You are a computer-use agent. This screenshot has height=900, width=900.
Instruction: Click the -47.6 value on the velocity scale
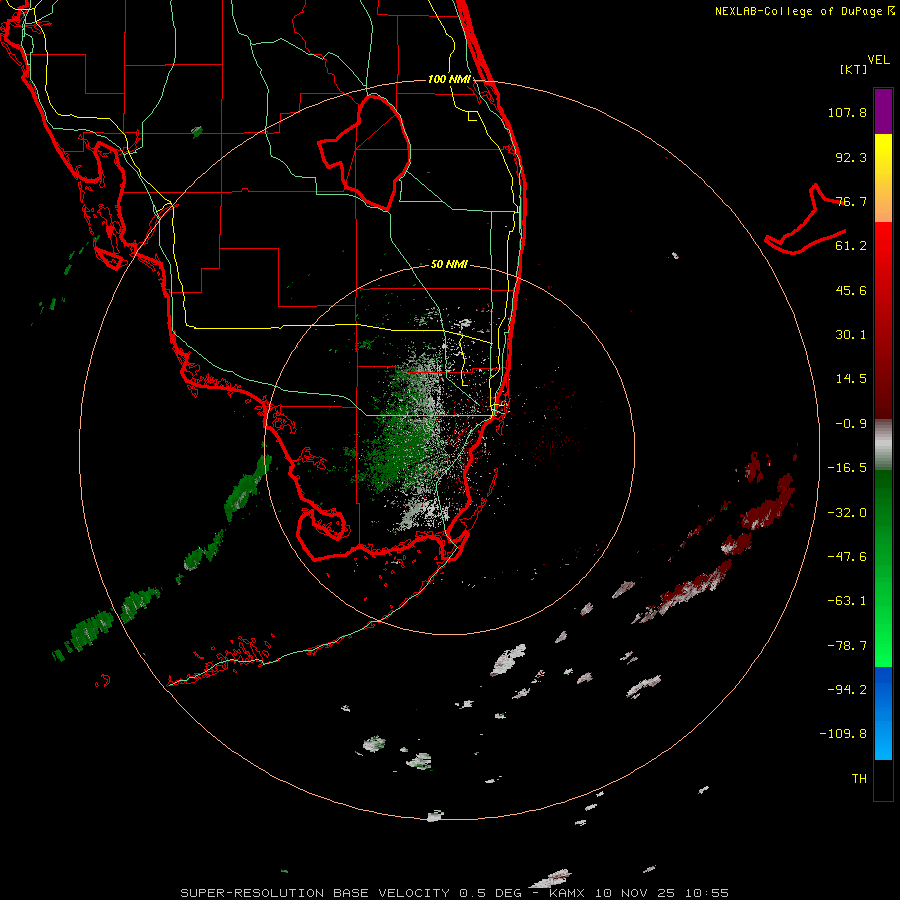tap(847, 557)
